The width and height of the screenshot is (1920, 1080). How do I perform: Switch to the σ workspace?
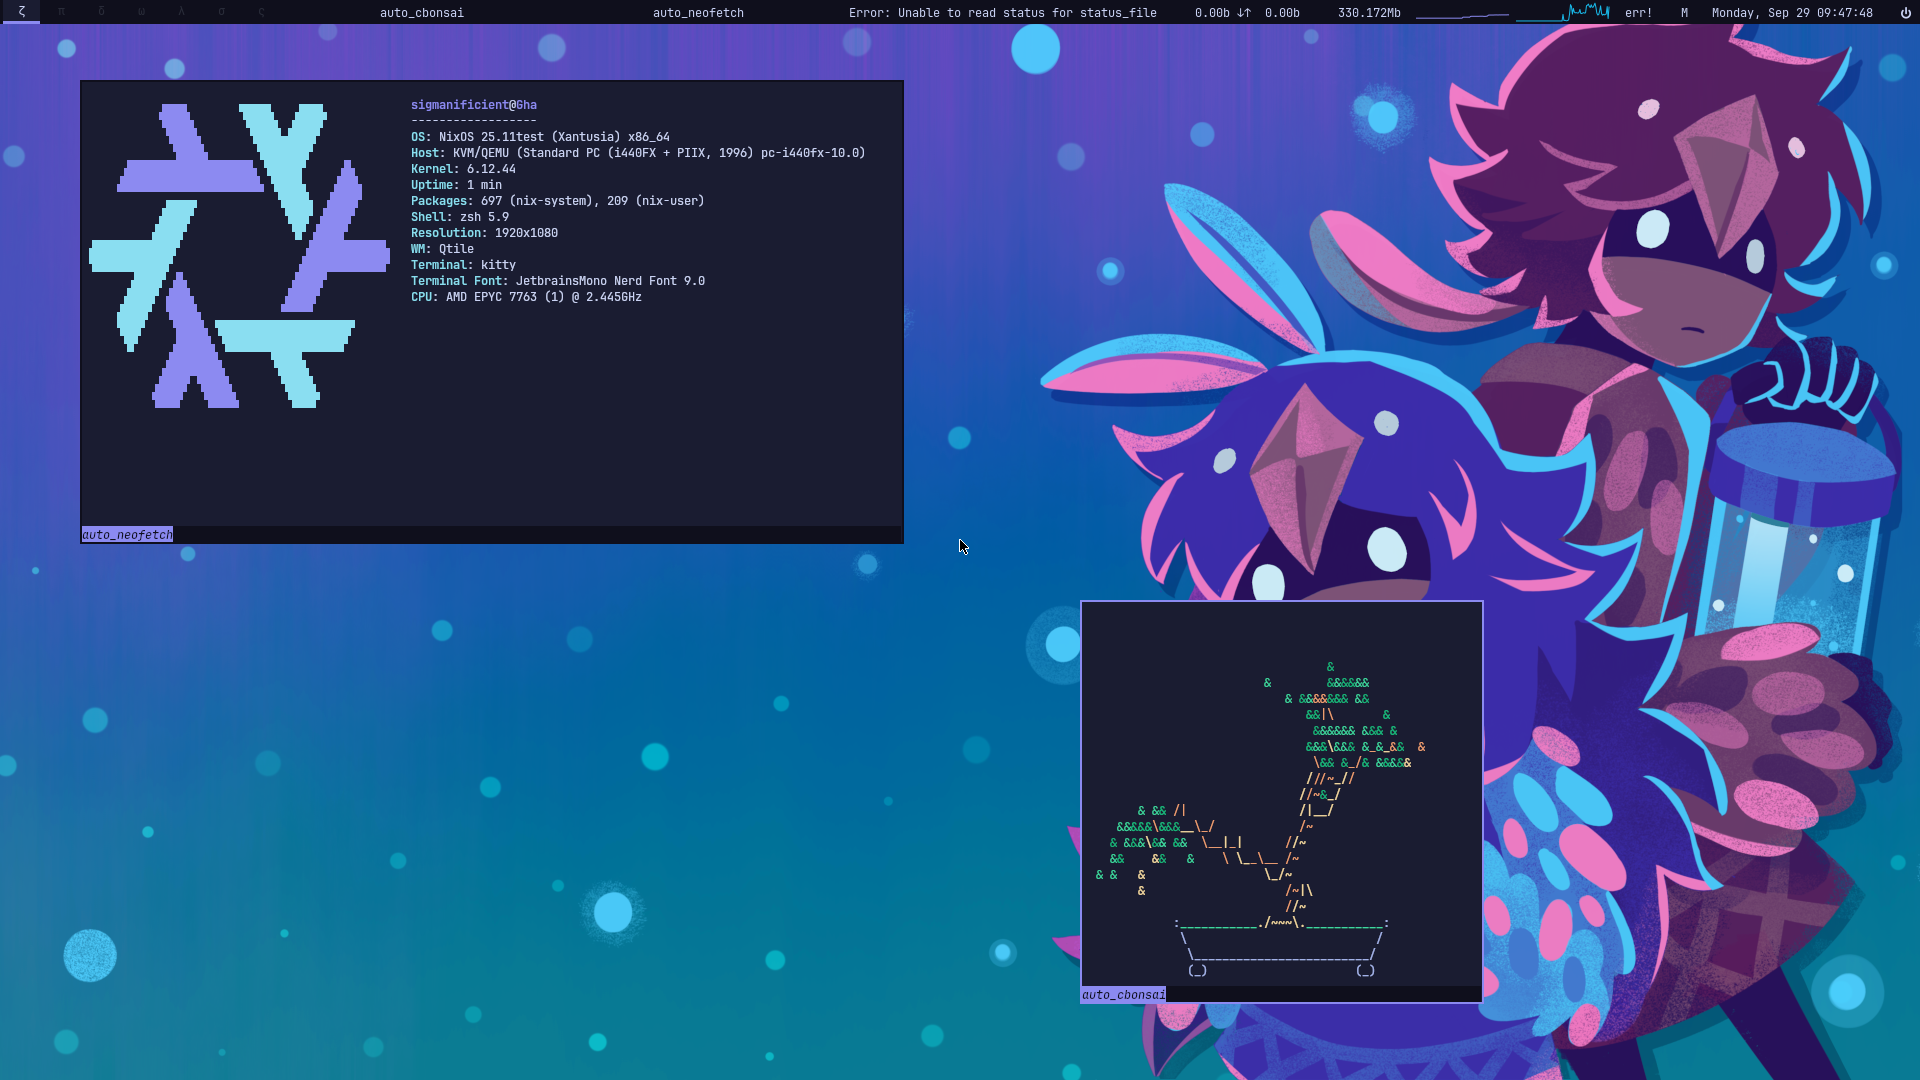[x=221, y=12]
